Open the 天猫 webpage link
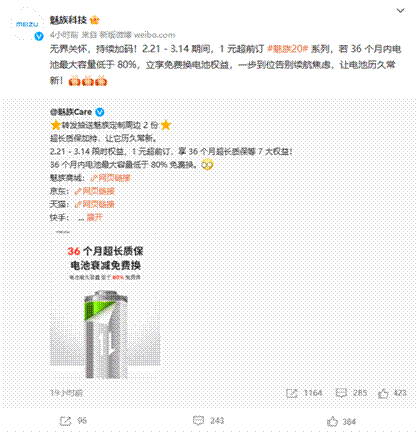This screenshot has width=416, height=432. point(94,204)
